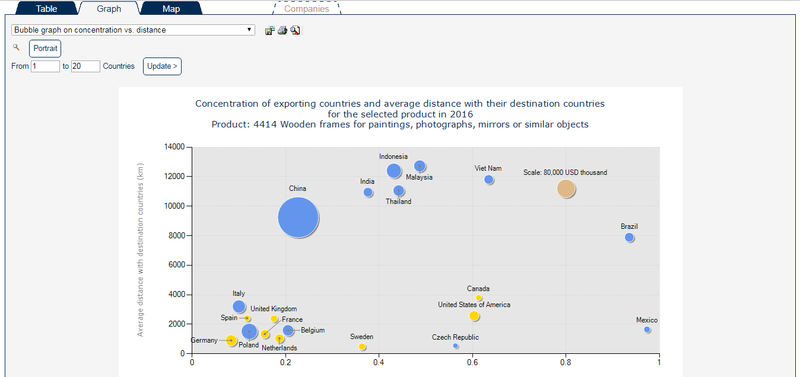Switch to the Table tab
Screen dimensions: 800x377
[x=46, y=9]
